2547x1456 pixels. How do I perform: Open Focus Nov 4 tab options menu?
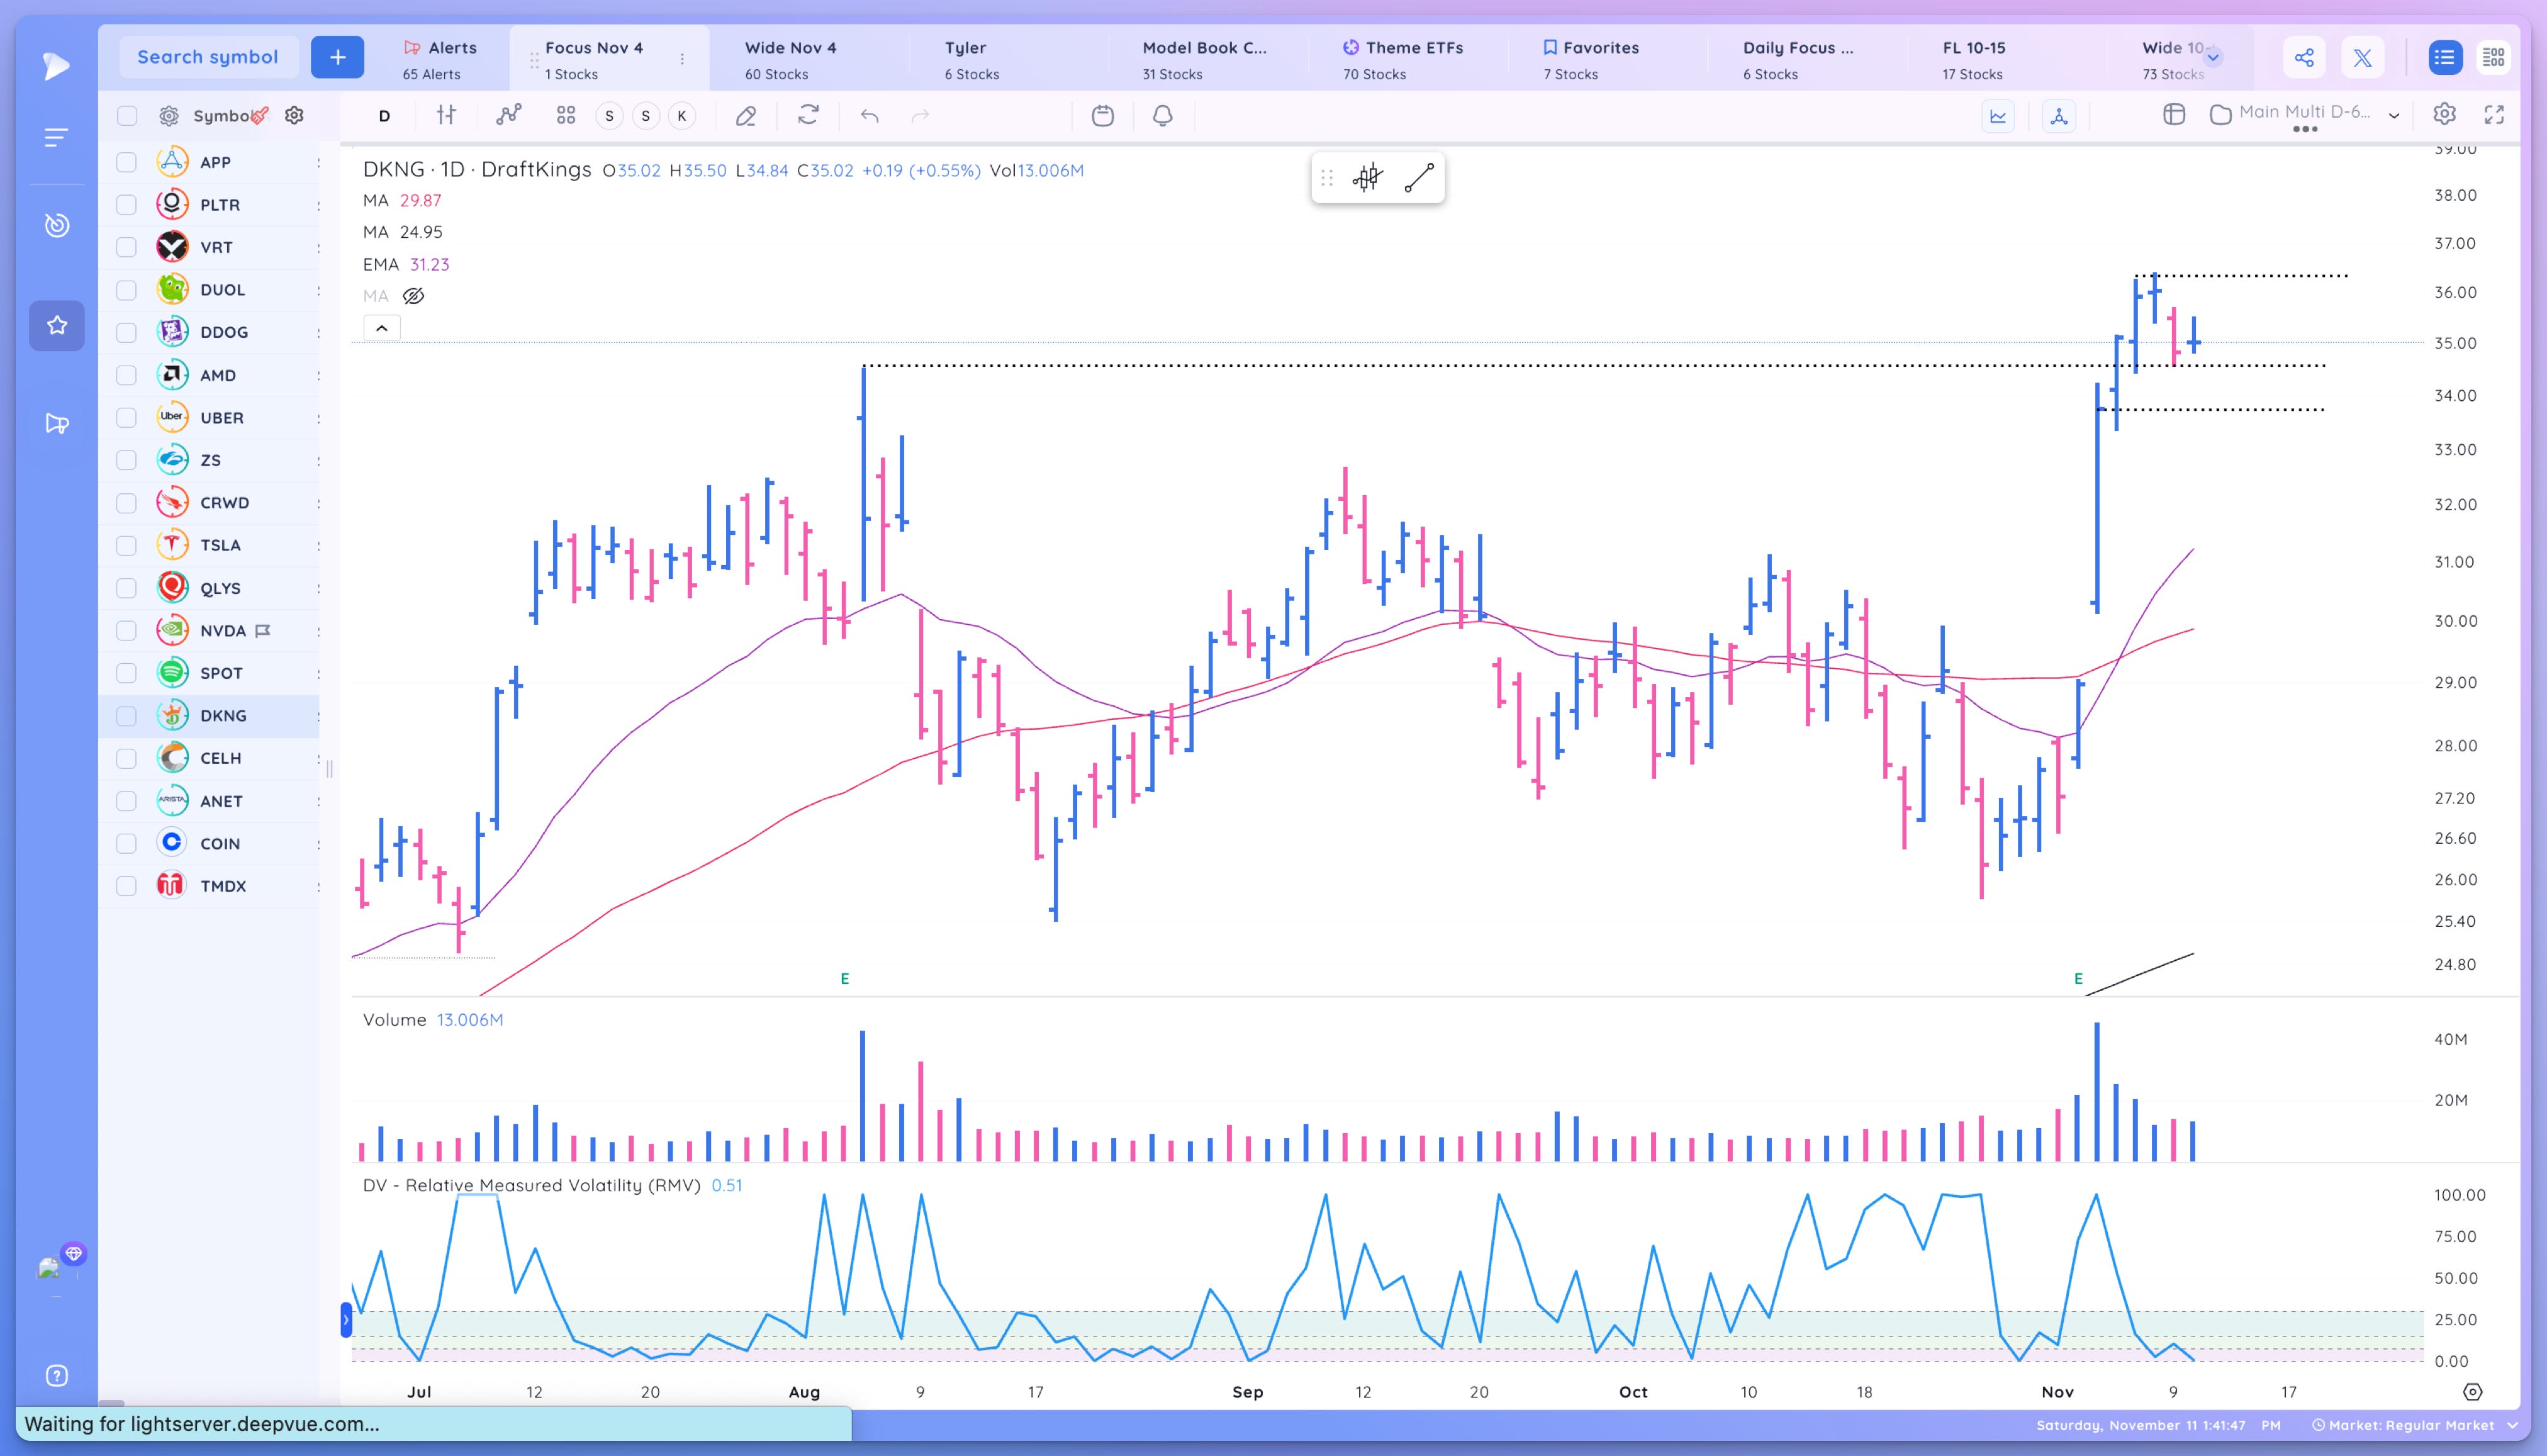tap(682, 59)
